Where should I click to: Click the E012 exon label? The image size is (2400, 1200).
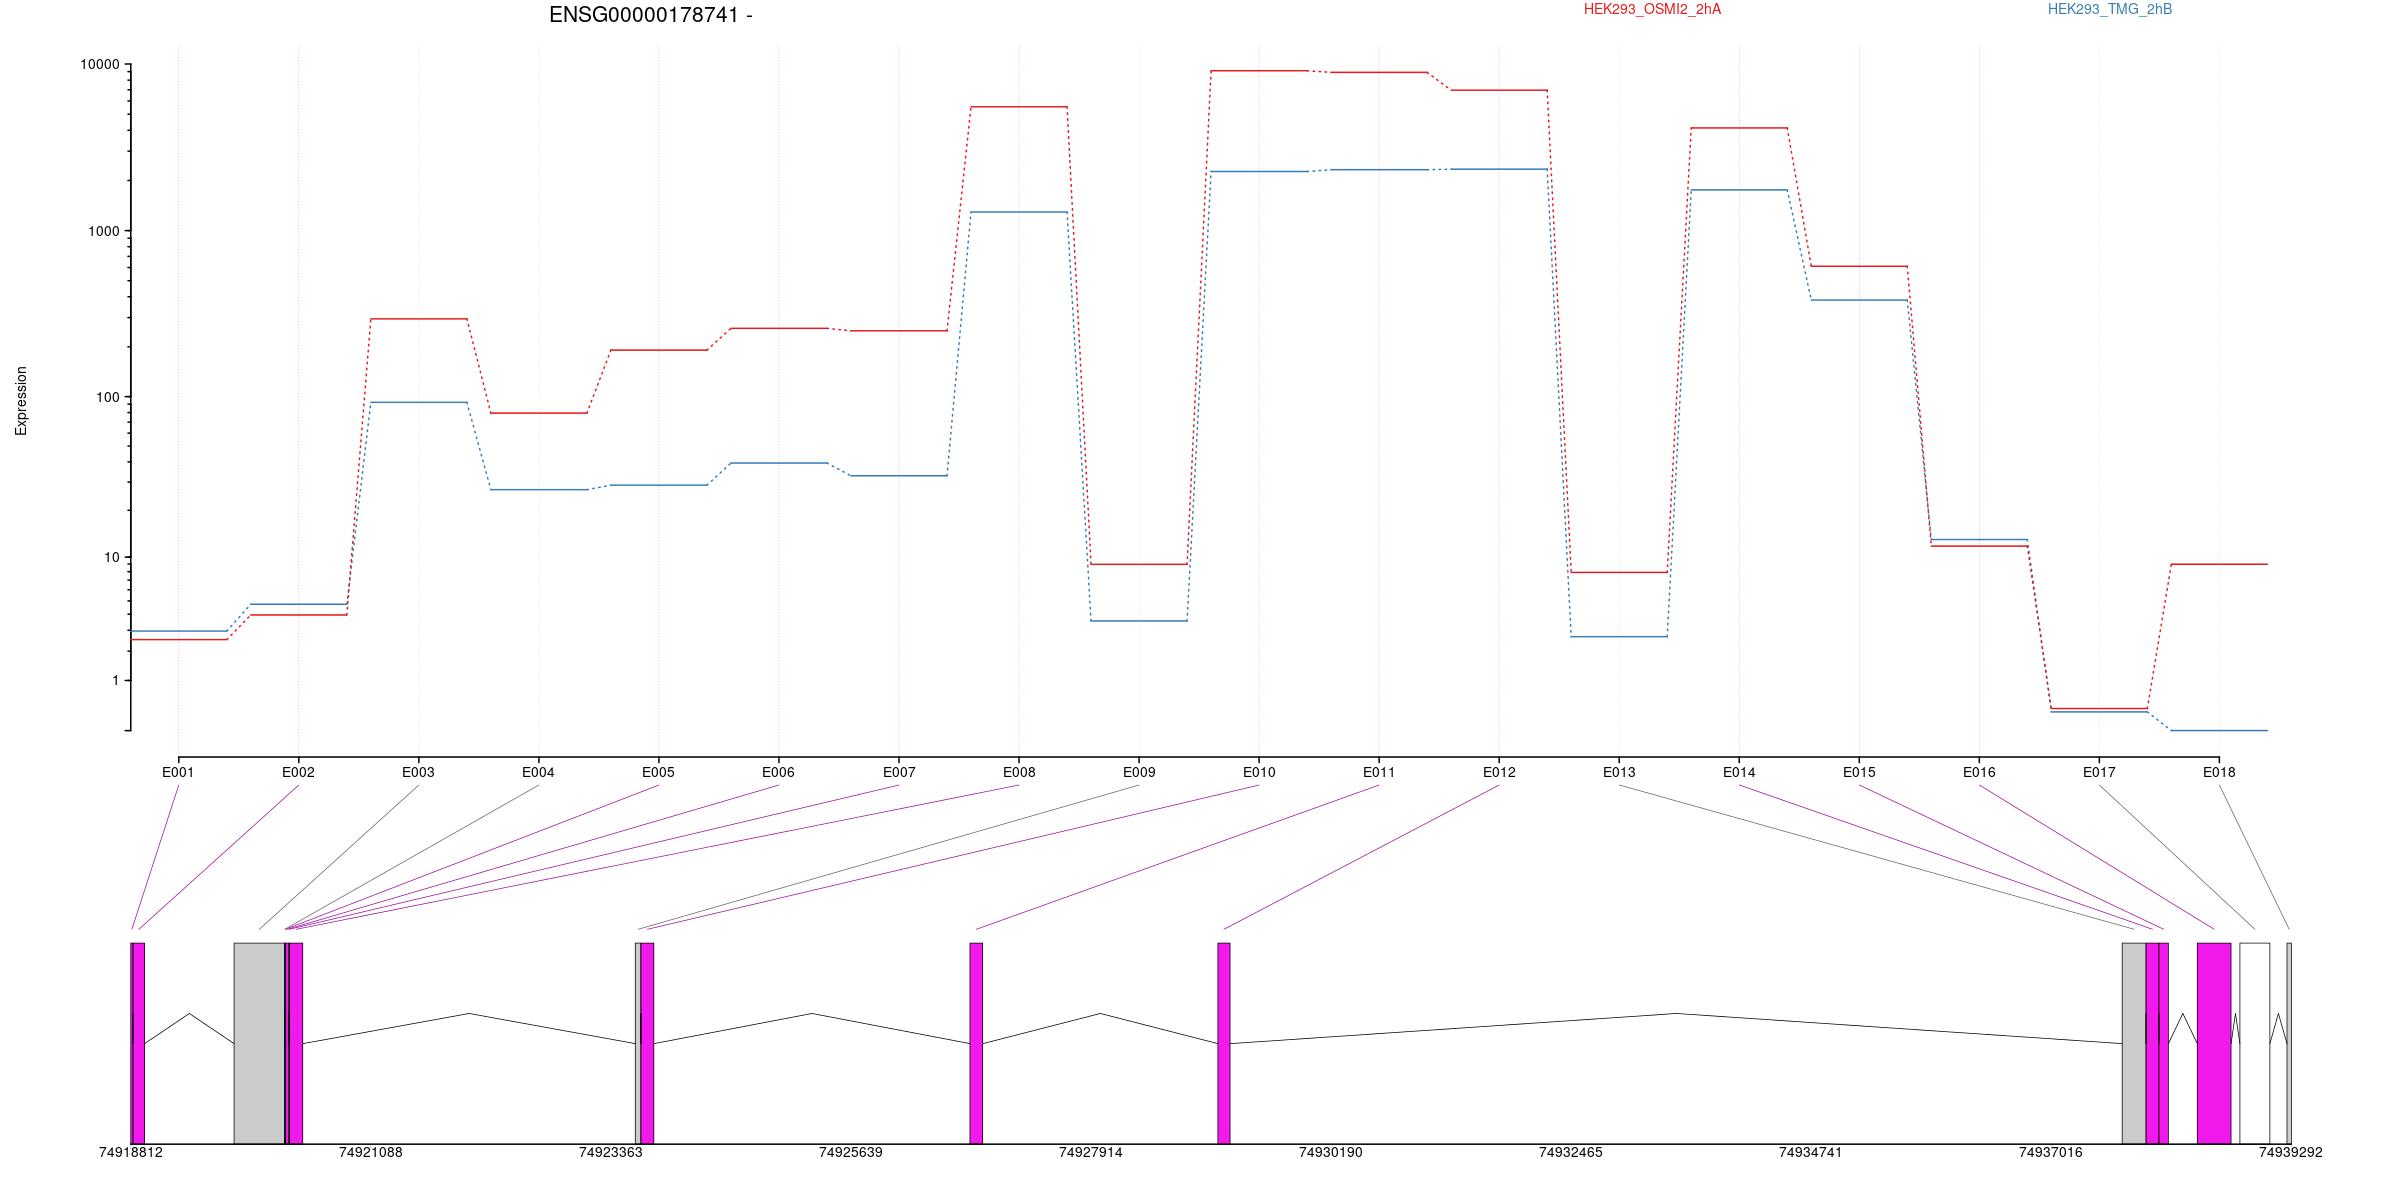[1499, 772]
